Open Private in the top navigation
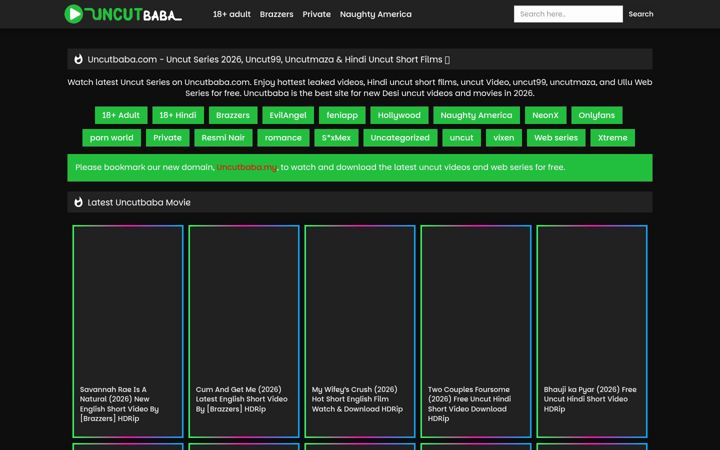Image resolution: width=720 pixels, height=450 pixels. point(316,14)
